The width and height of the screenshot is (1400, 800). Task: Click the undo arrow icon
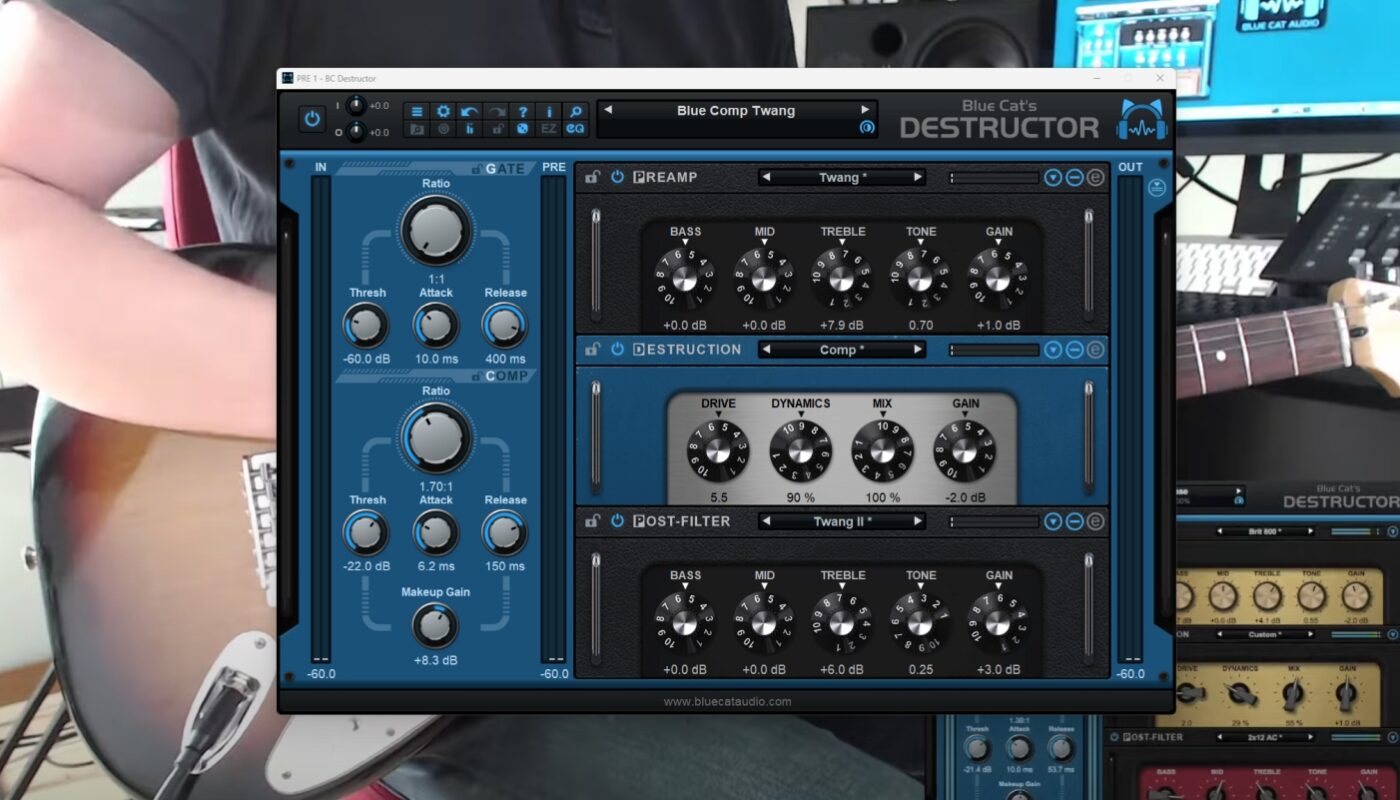469,112
